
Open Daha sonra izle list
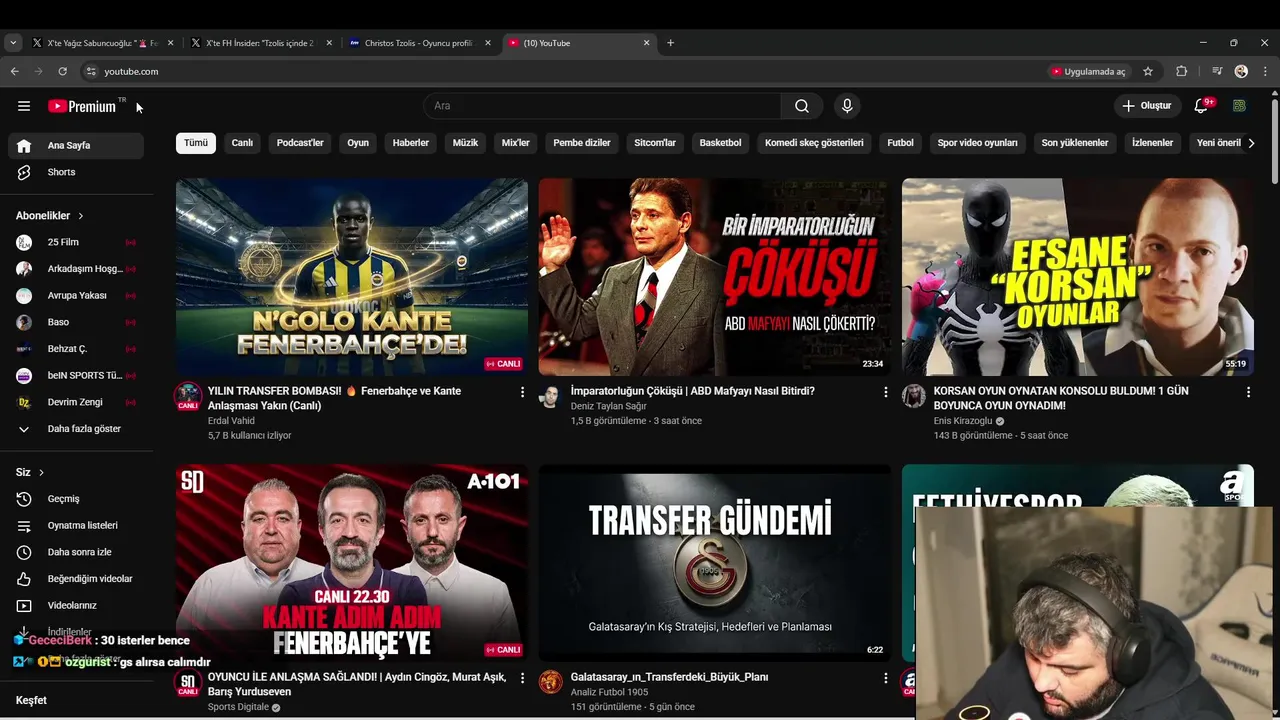(76, 552)
